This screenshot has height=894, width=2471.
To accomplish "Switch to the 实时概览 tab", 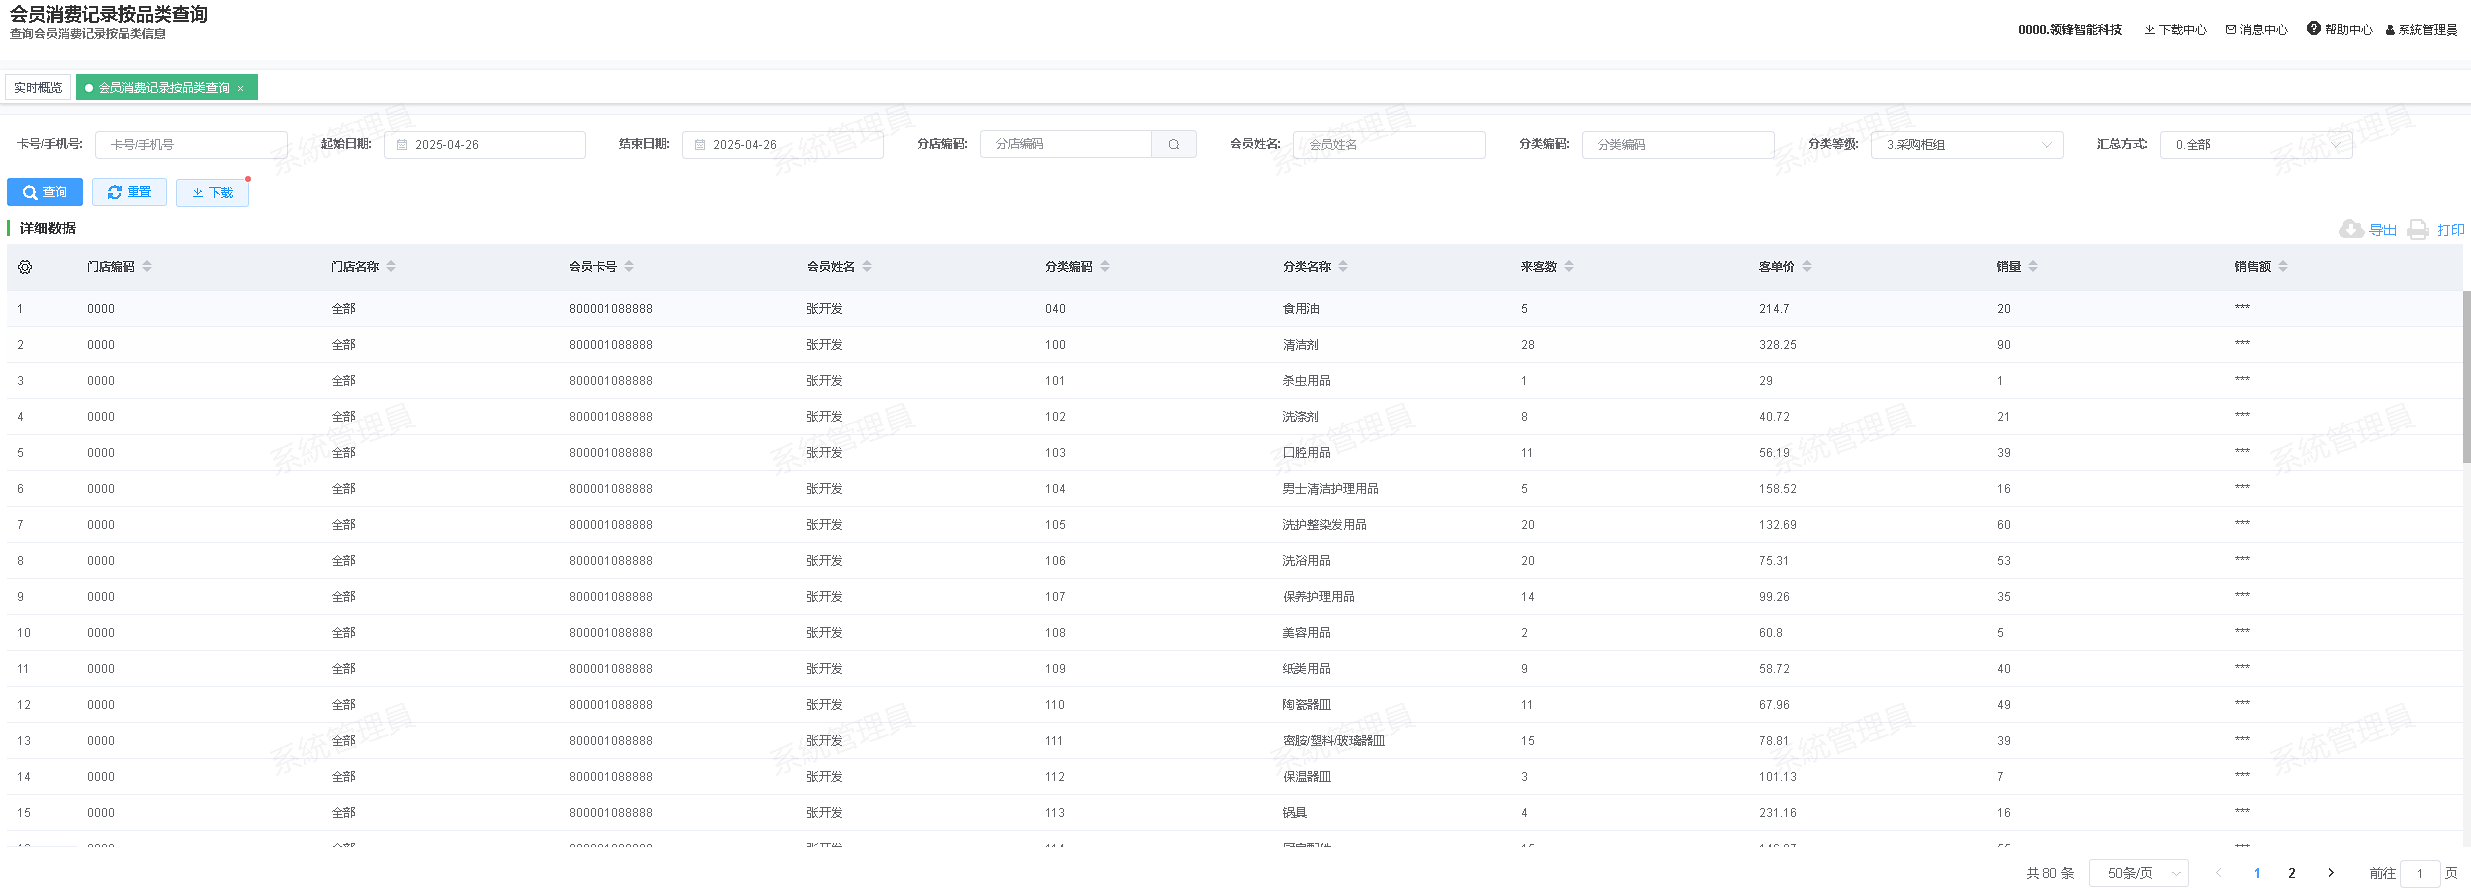I will click(38, 88).
